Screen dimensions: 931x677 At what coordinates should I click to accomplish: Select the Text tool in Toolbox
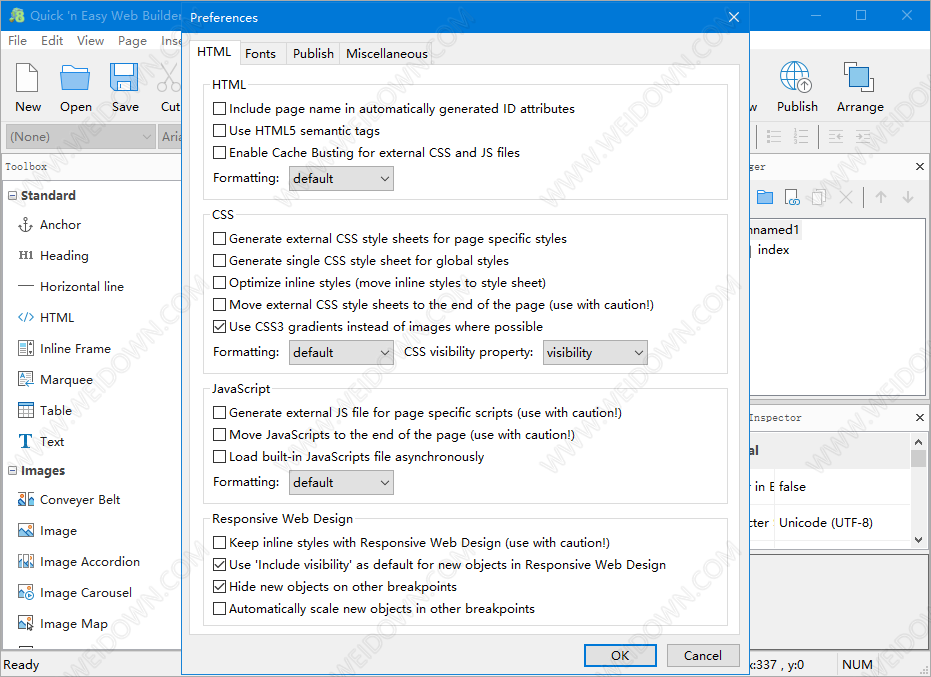pyautogui.click(x=41, y=441)
